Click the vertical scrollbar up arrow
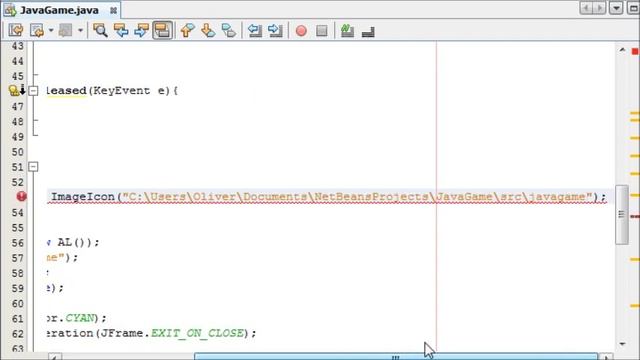The width and height of the screenshot is (640, 360). pos(622,50)
